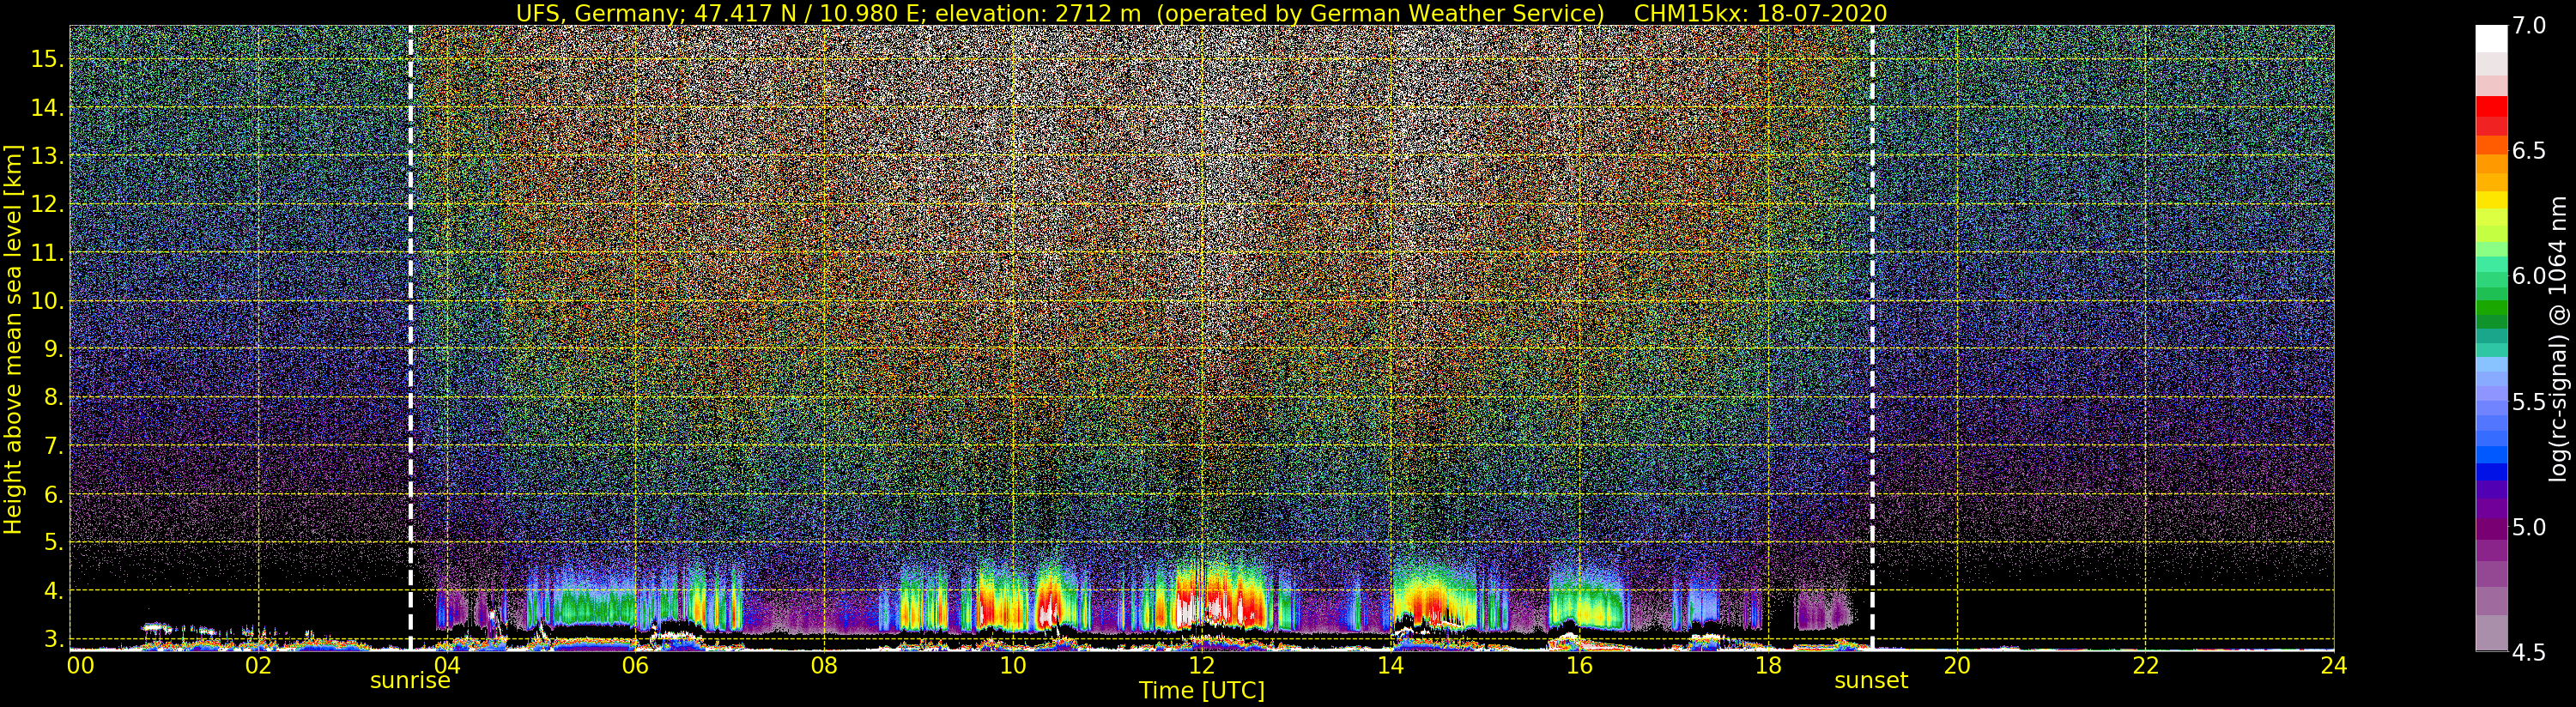Viewport: 2576px width, 707px height.
Task: Click the green 6.0 level on colorbar
Action: 2491,276
